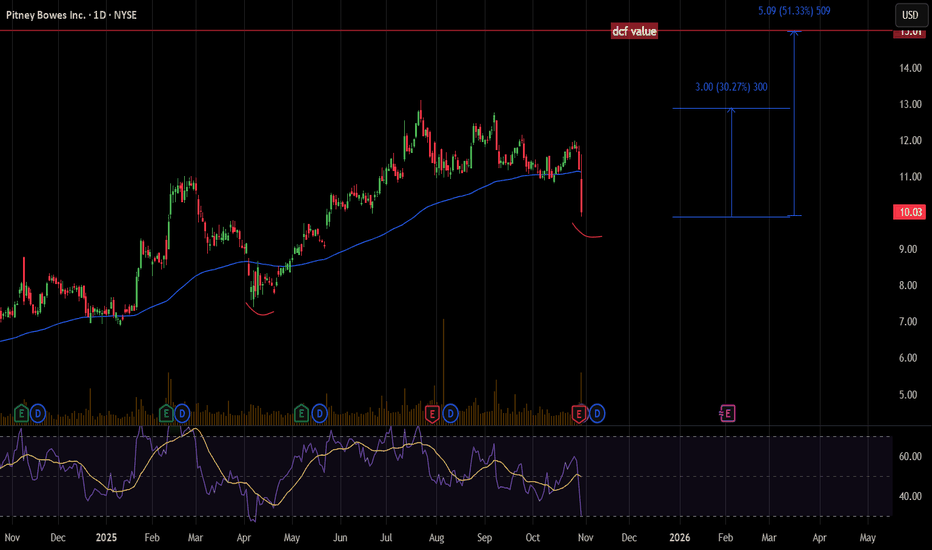The height and width of the screenshot is (550, 932).
Task: Click the 2026 label on the time axis
Action: tap(679, 537)
